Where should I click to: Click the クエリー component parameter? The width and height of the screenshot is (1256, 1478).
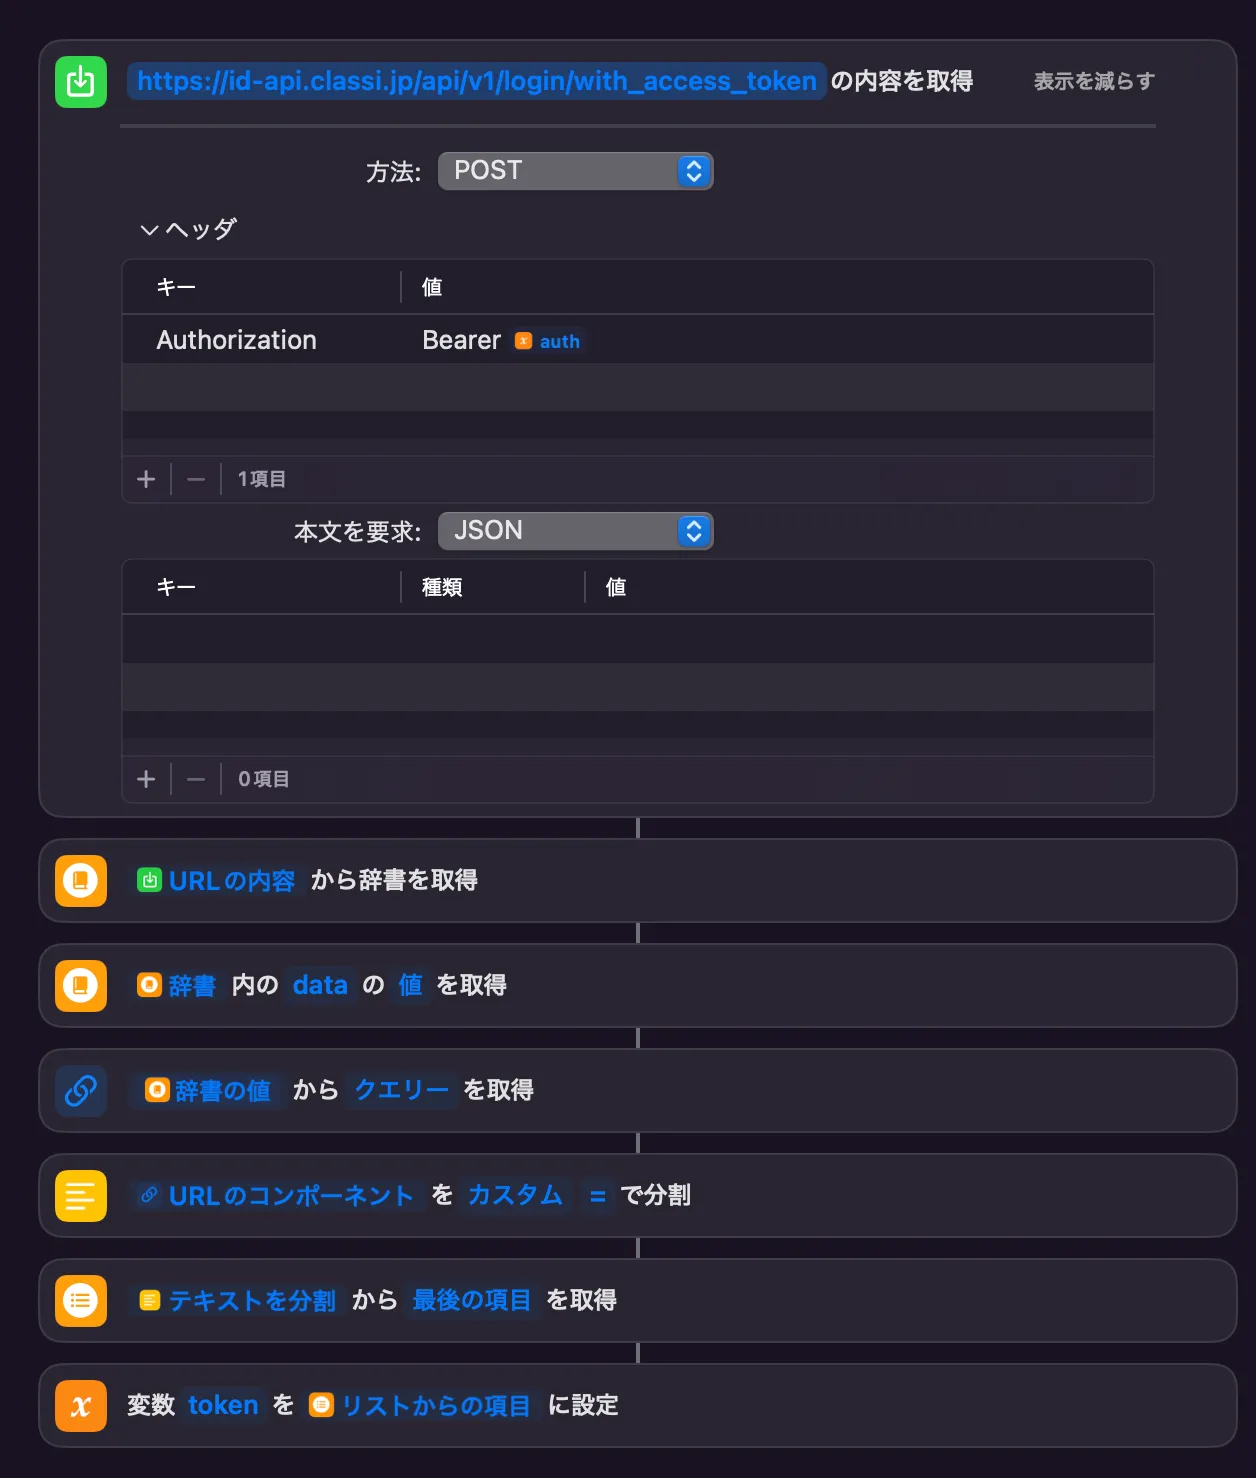[401, 1090]
